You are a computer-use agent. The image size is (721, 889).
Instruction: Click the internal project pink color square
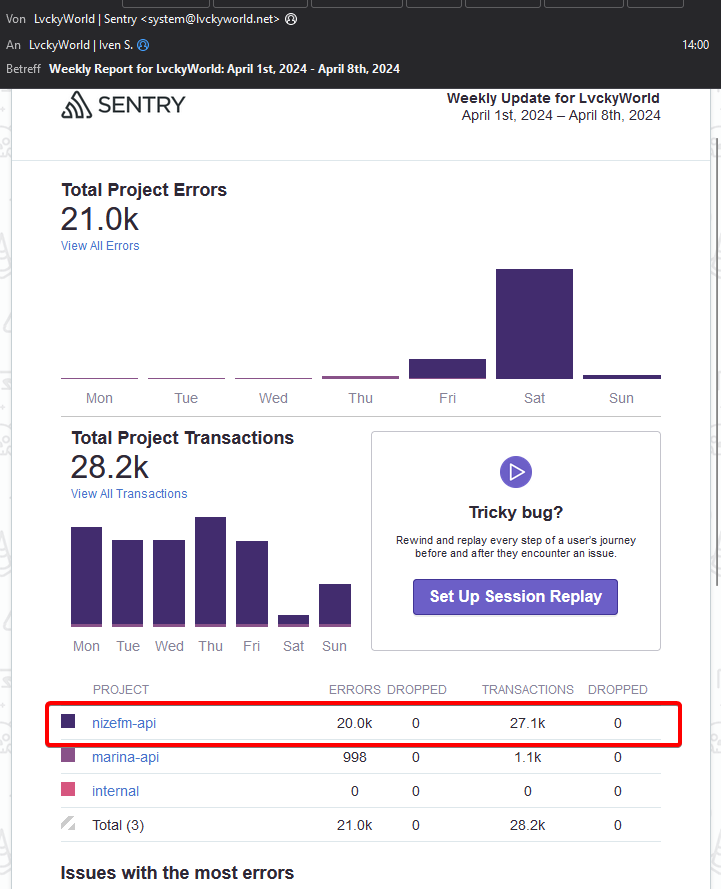coord(68,790)
